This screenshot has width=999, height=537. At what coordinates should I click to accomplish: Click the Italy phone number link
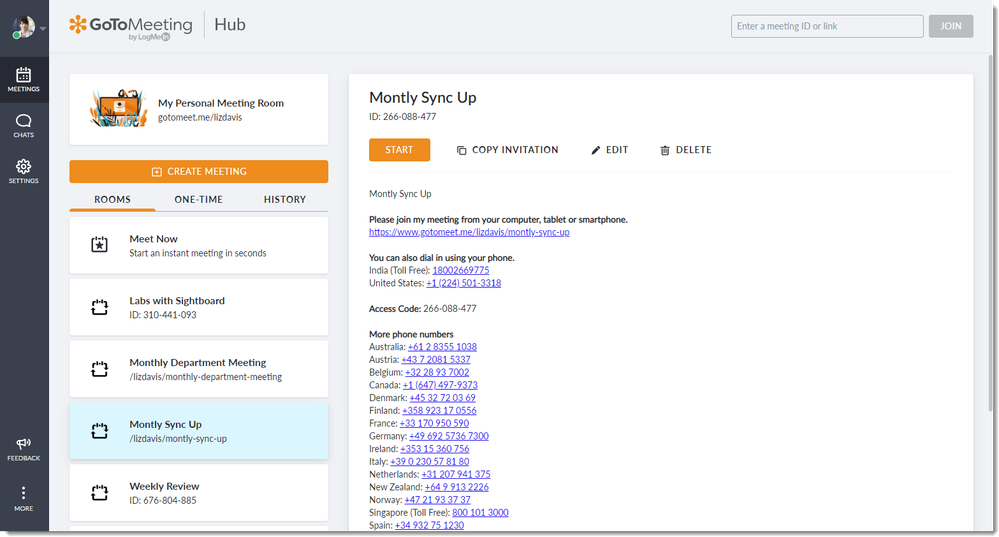tap(429, 461)
